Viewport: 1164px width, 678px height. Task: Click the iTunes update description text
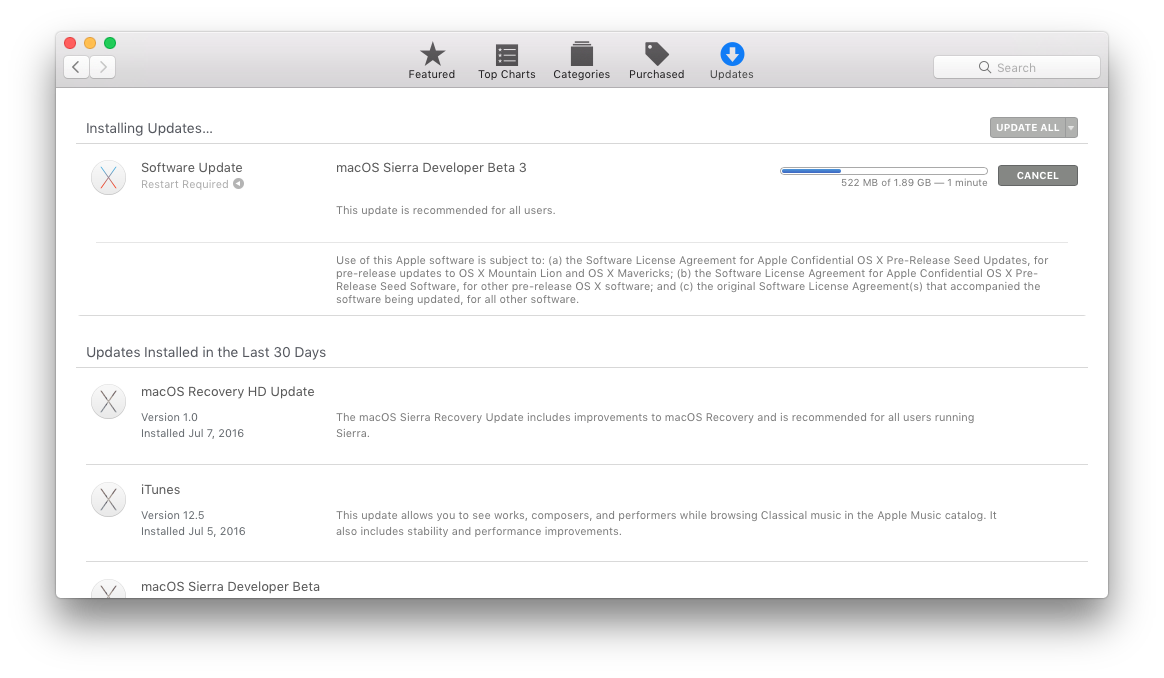pos(666,523)
